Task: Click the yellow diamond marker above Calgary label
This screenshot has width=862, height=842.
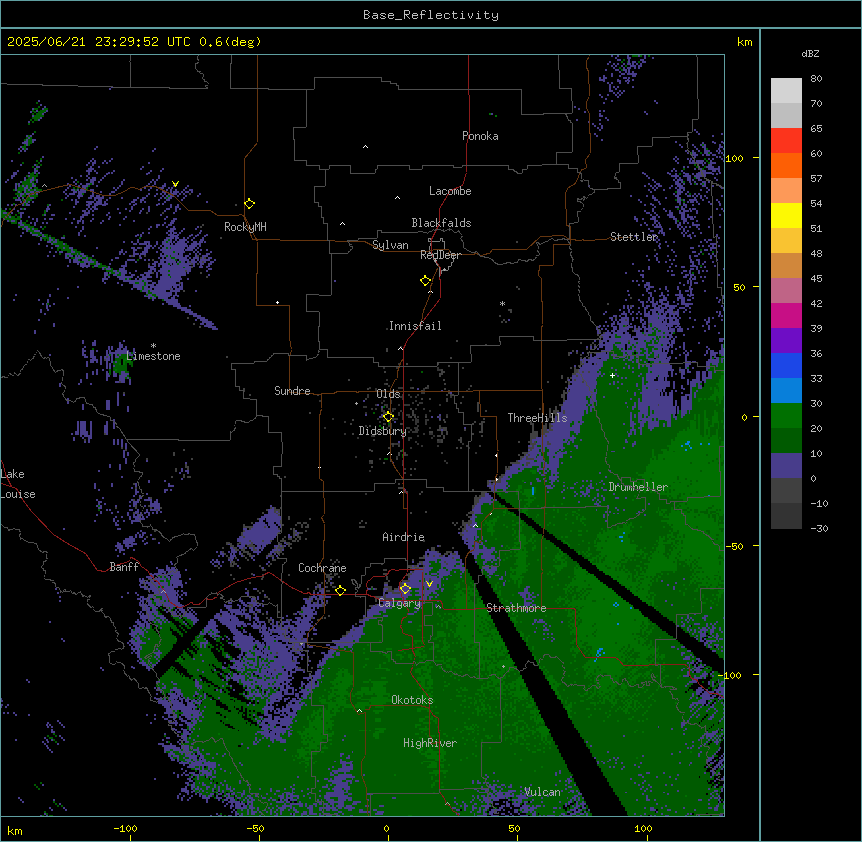Action: click(x=405, y=589)
